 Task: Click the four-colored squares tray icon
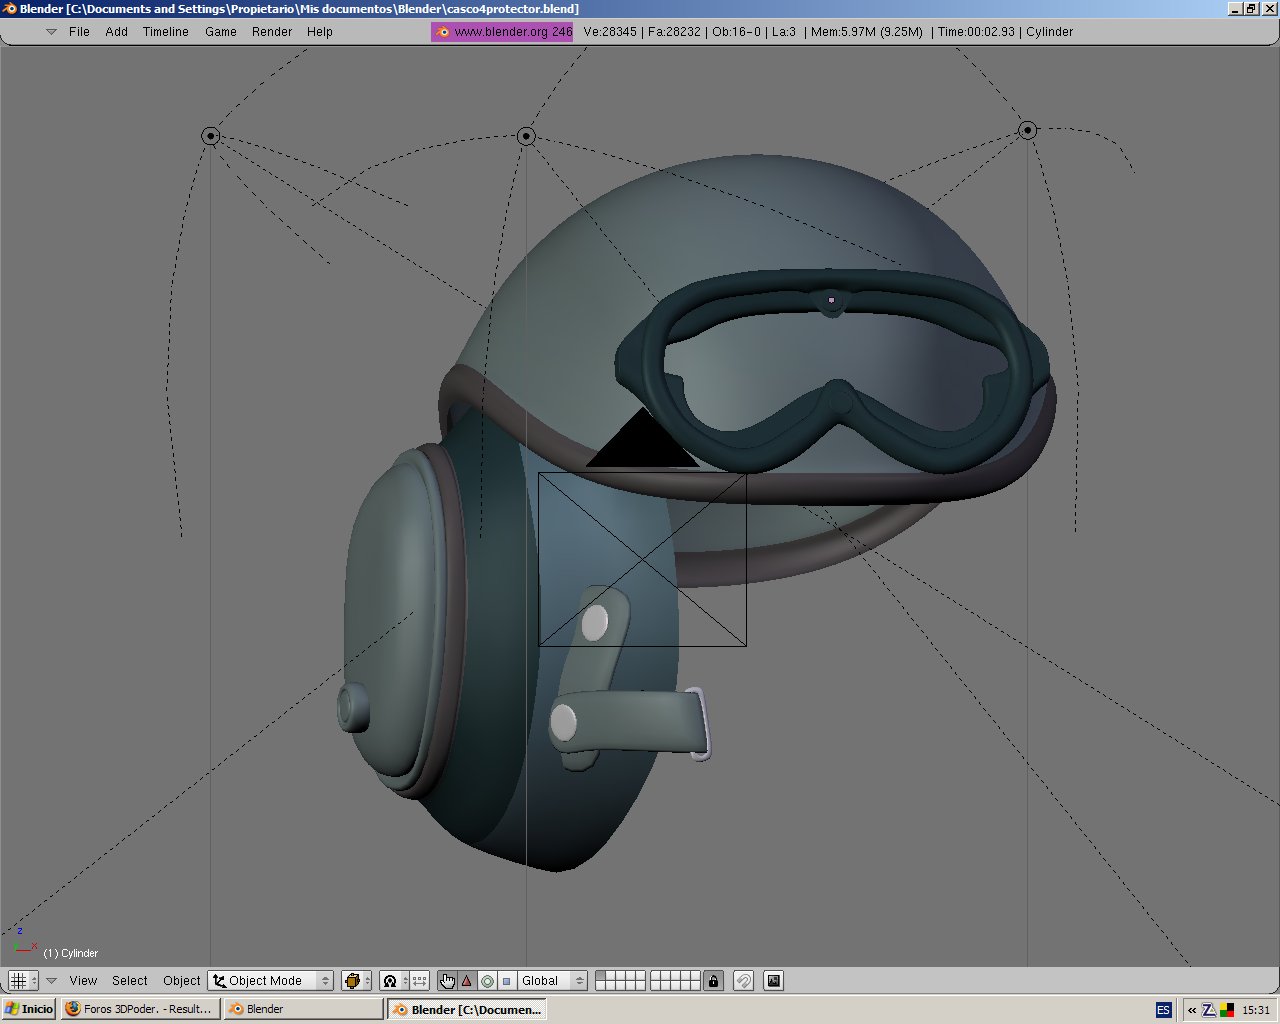coord(1227,1010)
